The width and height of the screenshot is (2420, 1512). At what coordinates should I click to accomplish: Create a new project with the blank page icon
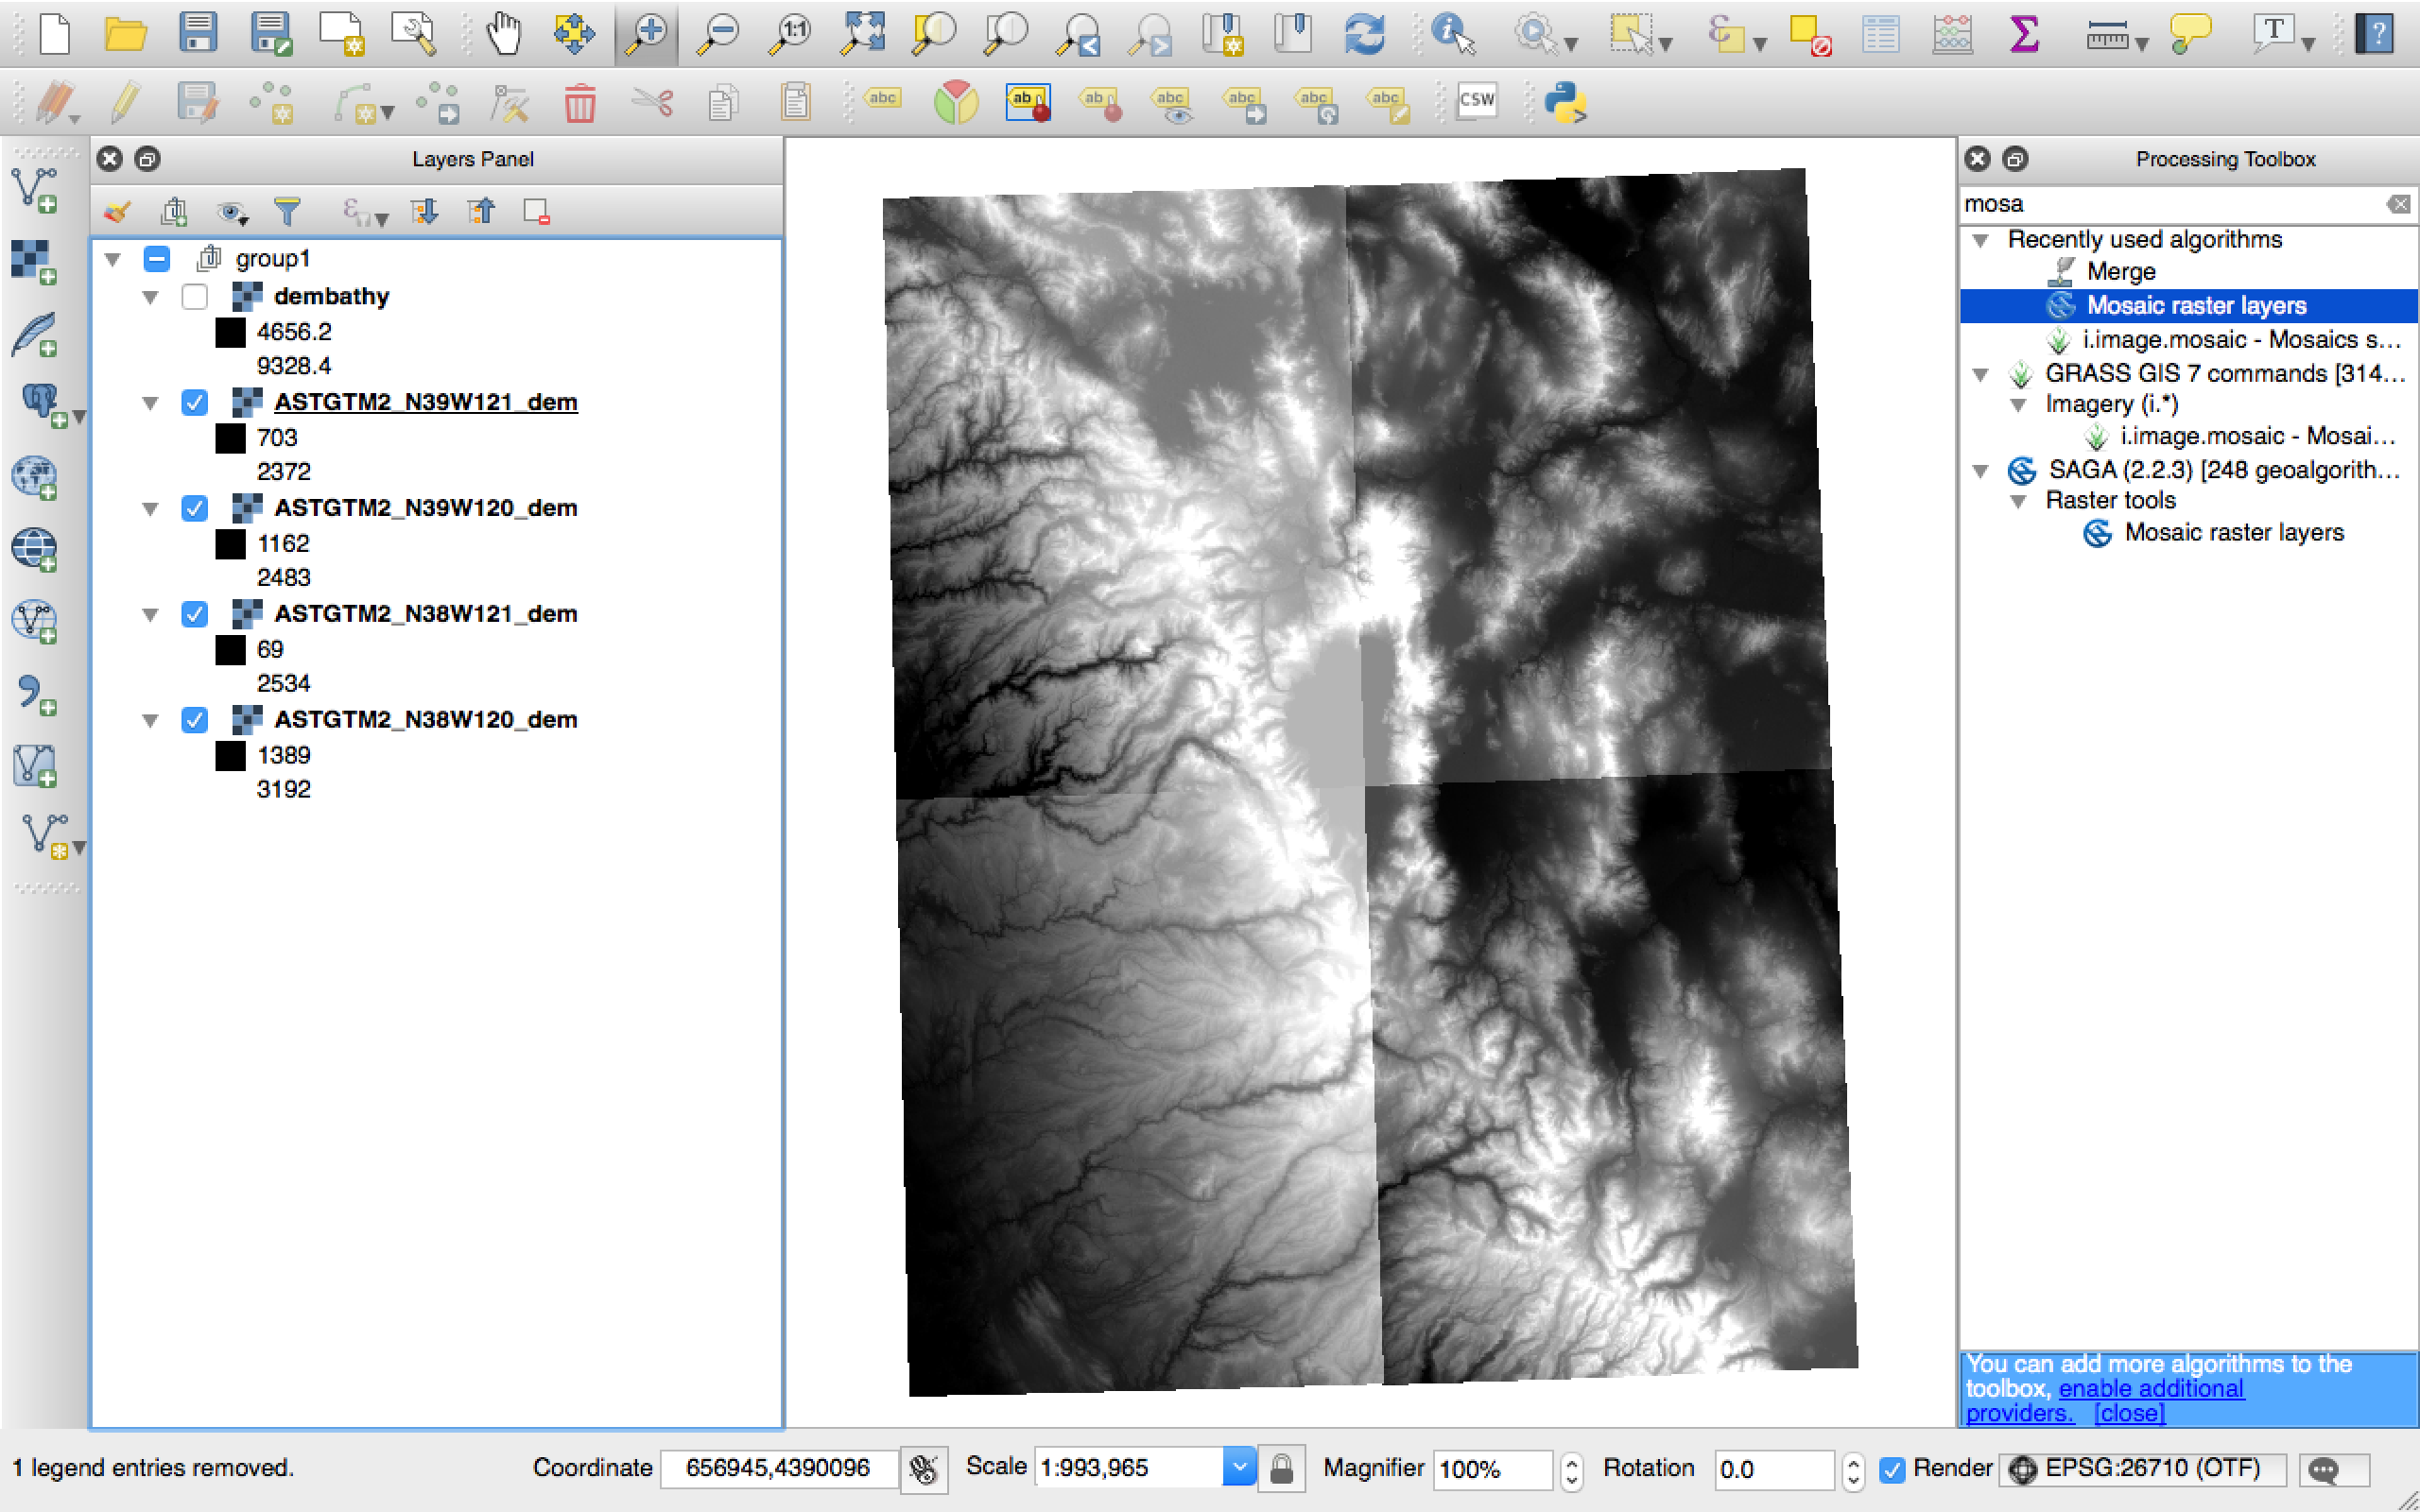tap(54, 34)
